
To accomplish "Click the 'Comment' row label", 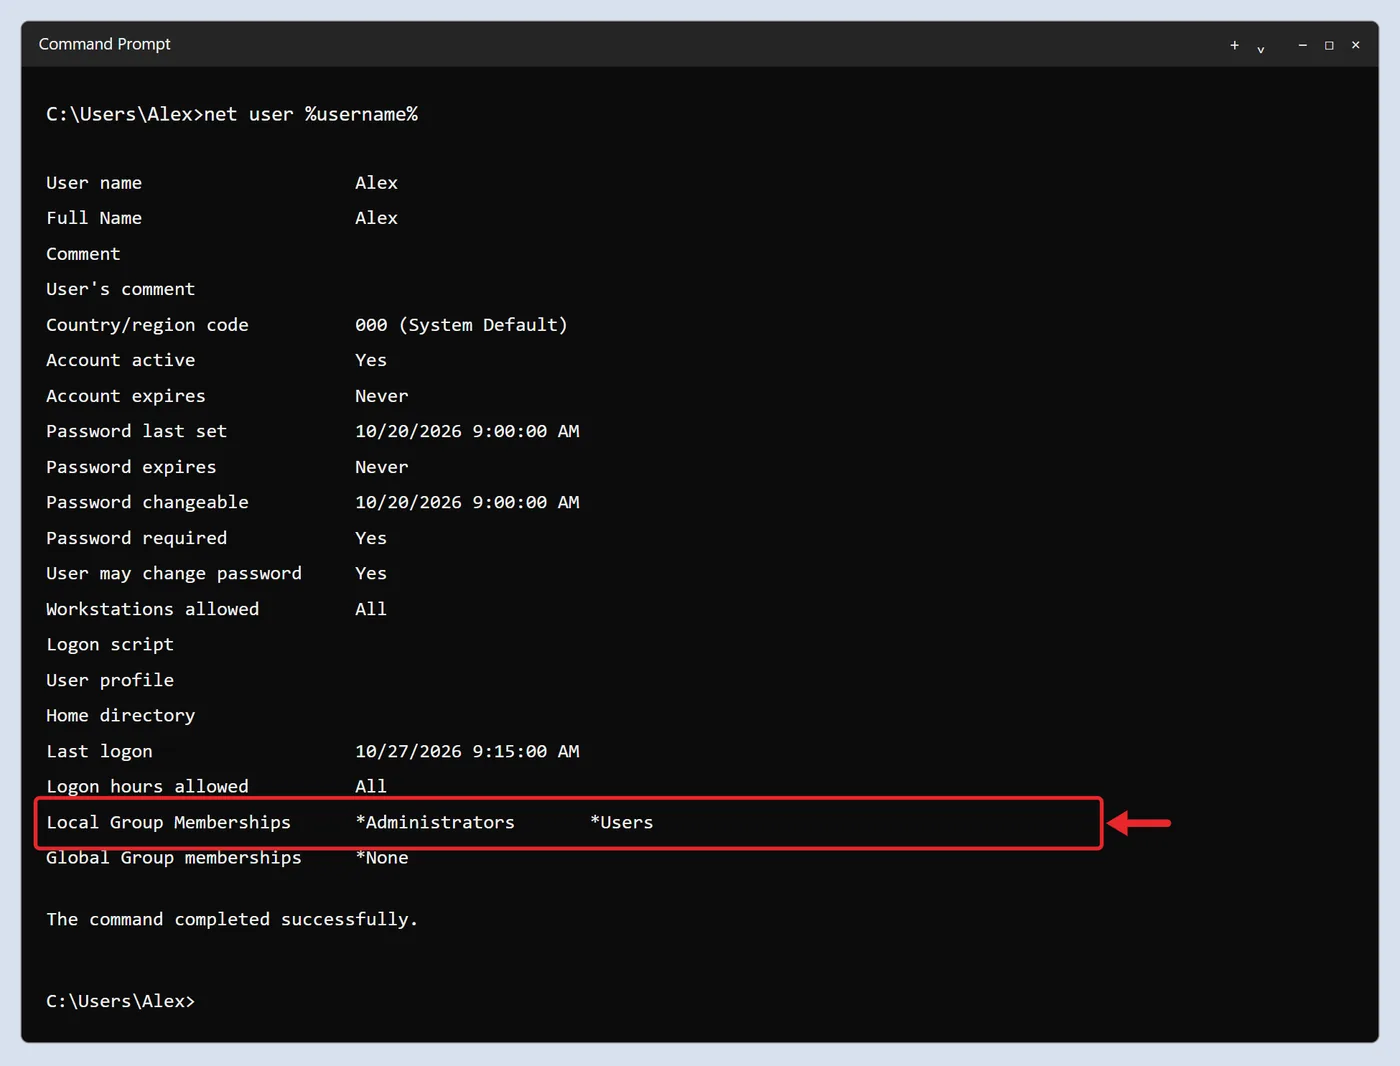I will pos(83,254).
